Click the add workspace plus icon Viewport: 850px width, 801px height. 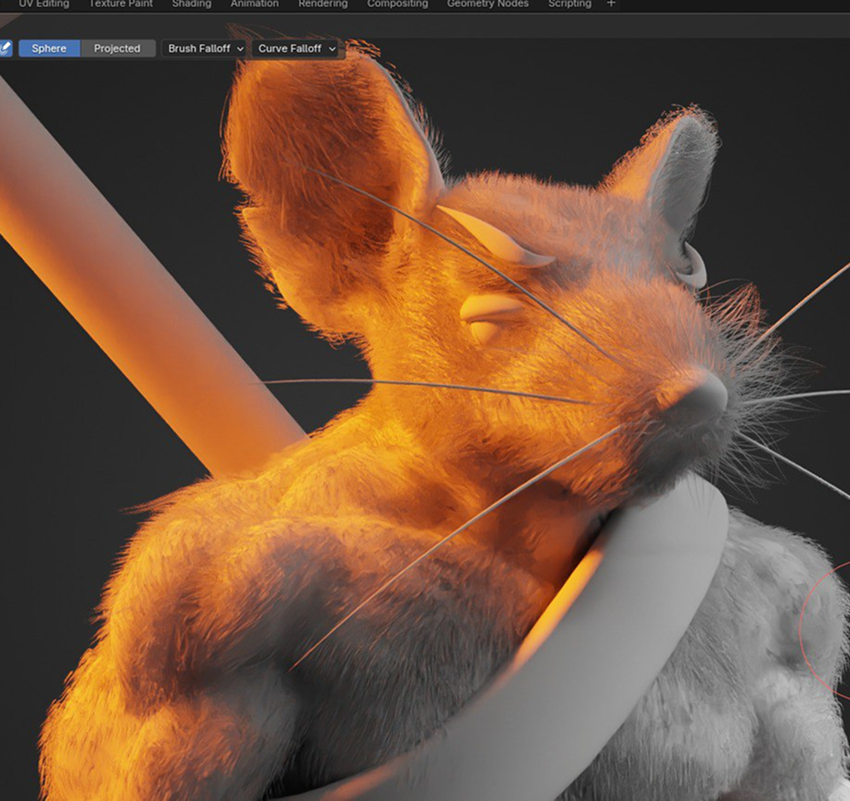(x=612, y=4)
